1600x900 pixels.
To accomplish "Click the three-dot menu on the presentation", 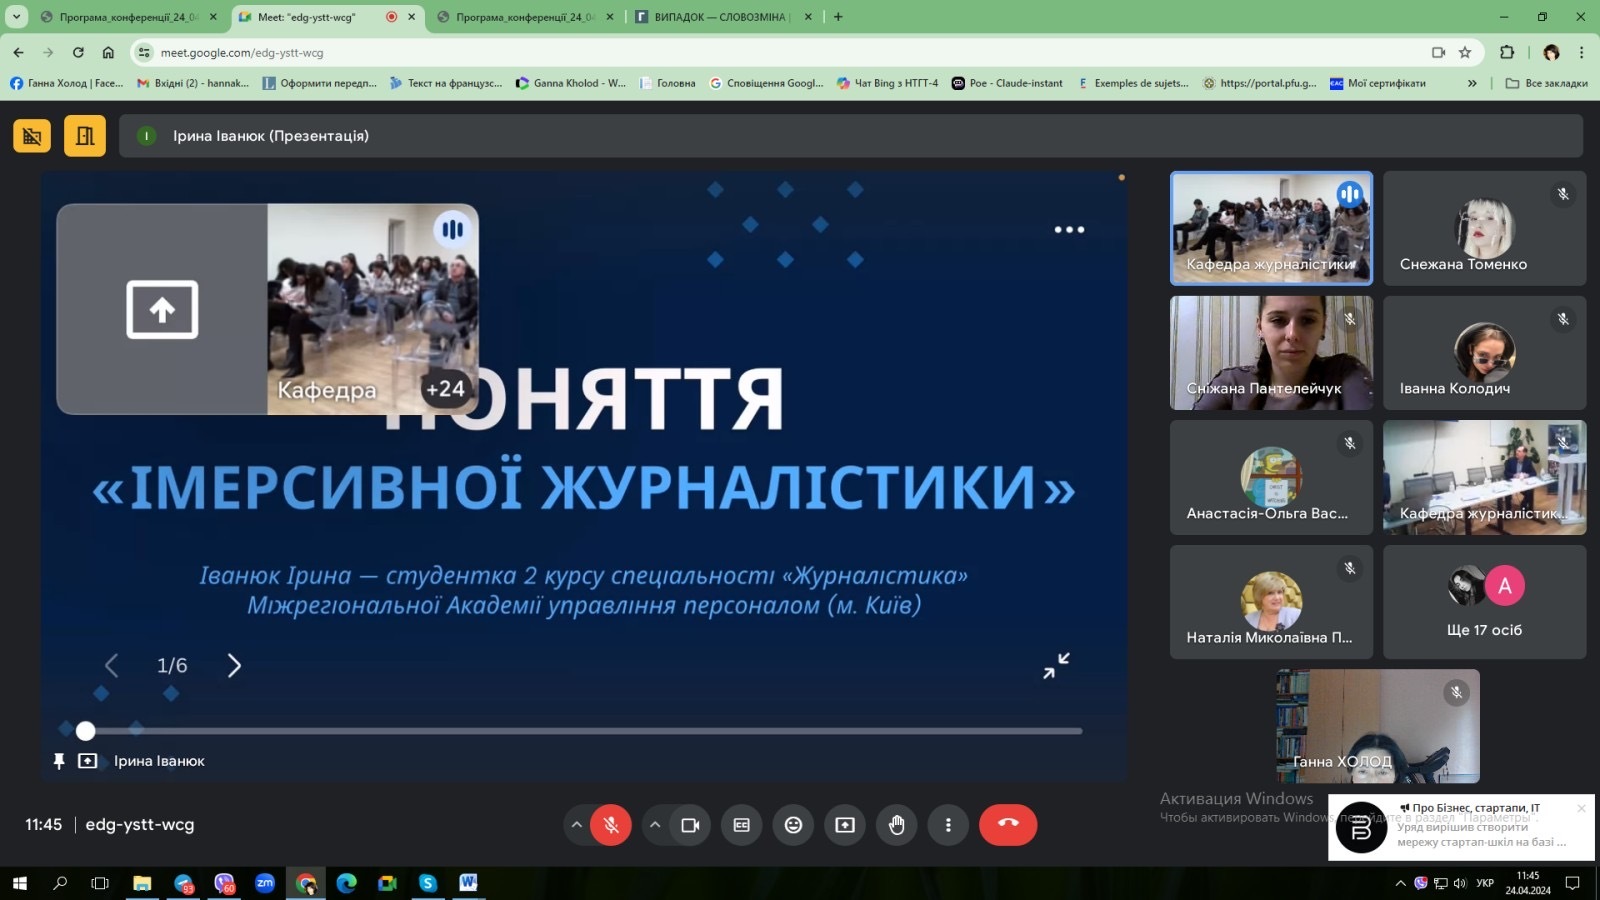I will (1069, 230).
